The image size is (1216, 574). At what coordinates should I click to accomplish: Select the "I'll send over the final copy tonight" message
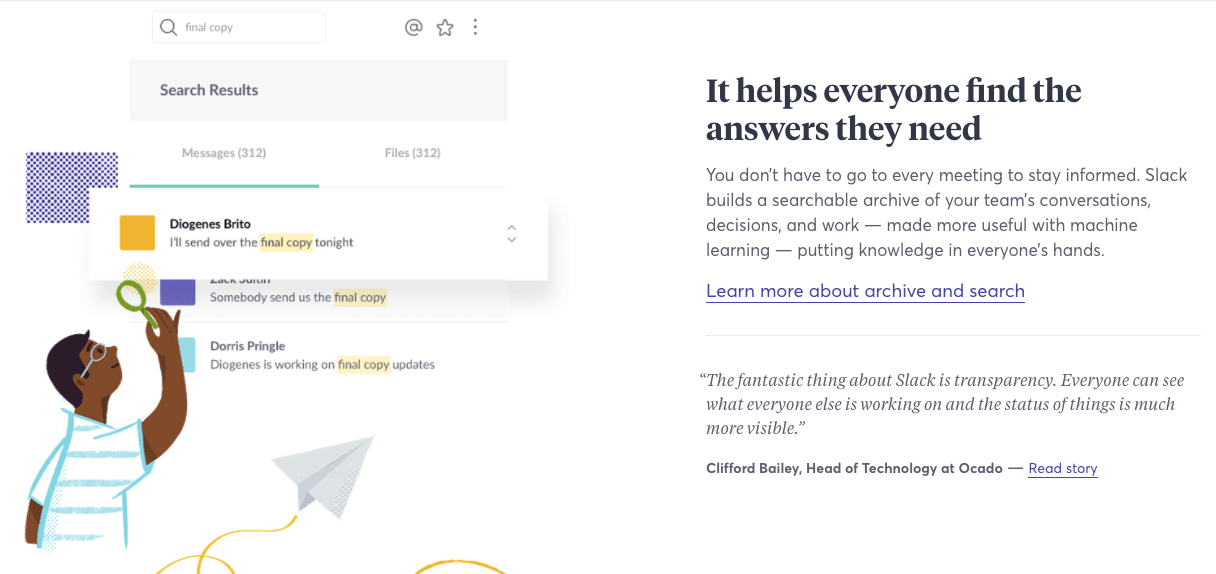[x=262, y=242]
